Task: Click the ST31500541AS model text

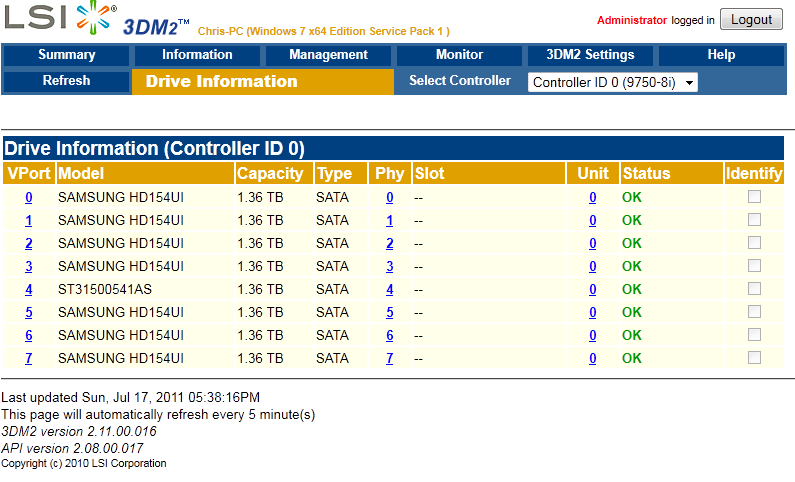Action: pyautogui.click(x=105, y=289)
